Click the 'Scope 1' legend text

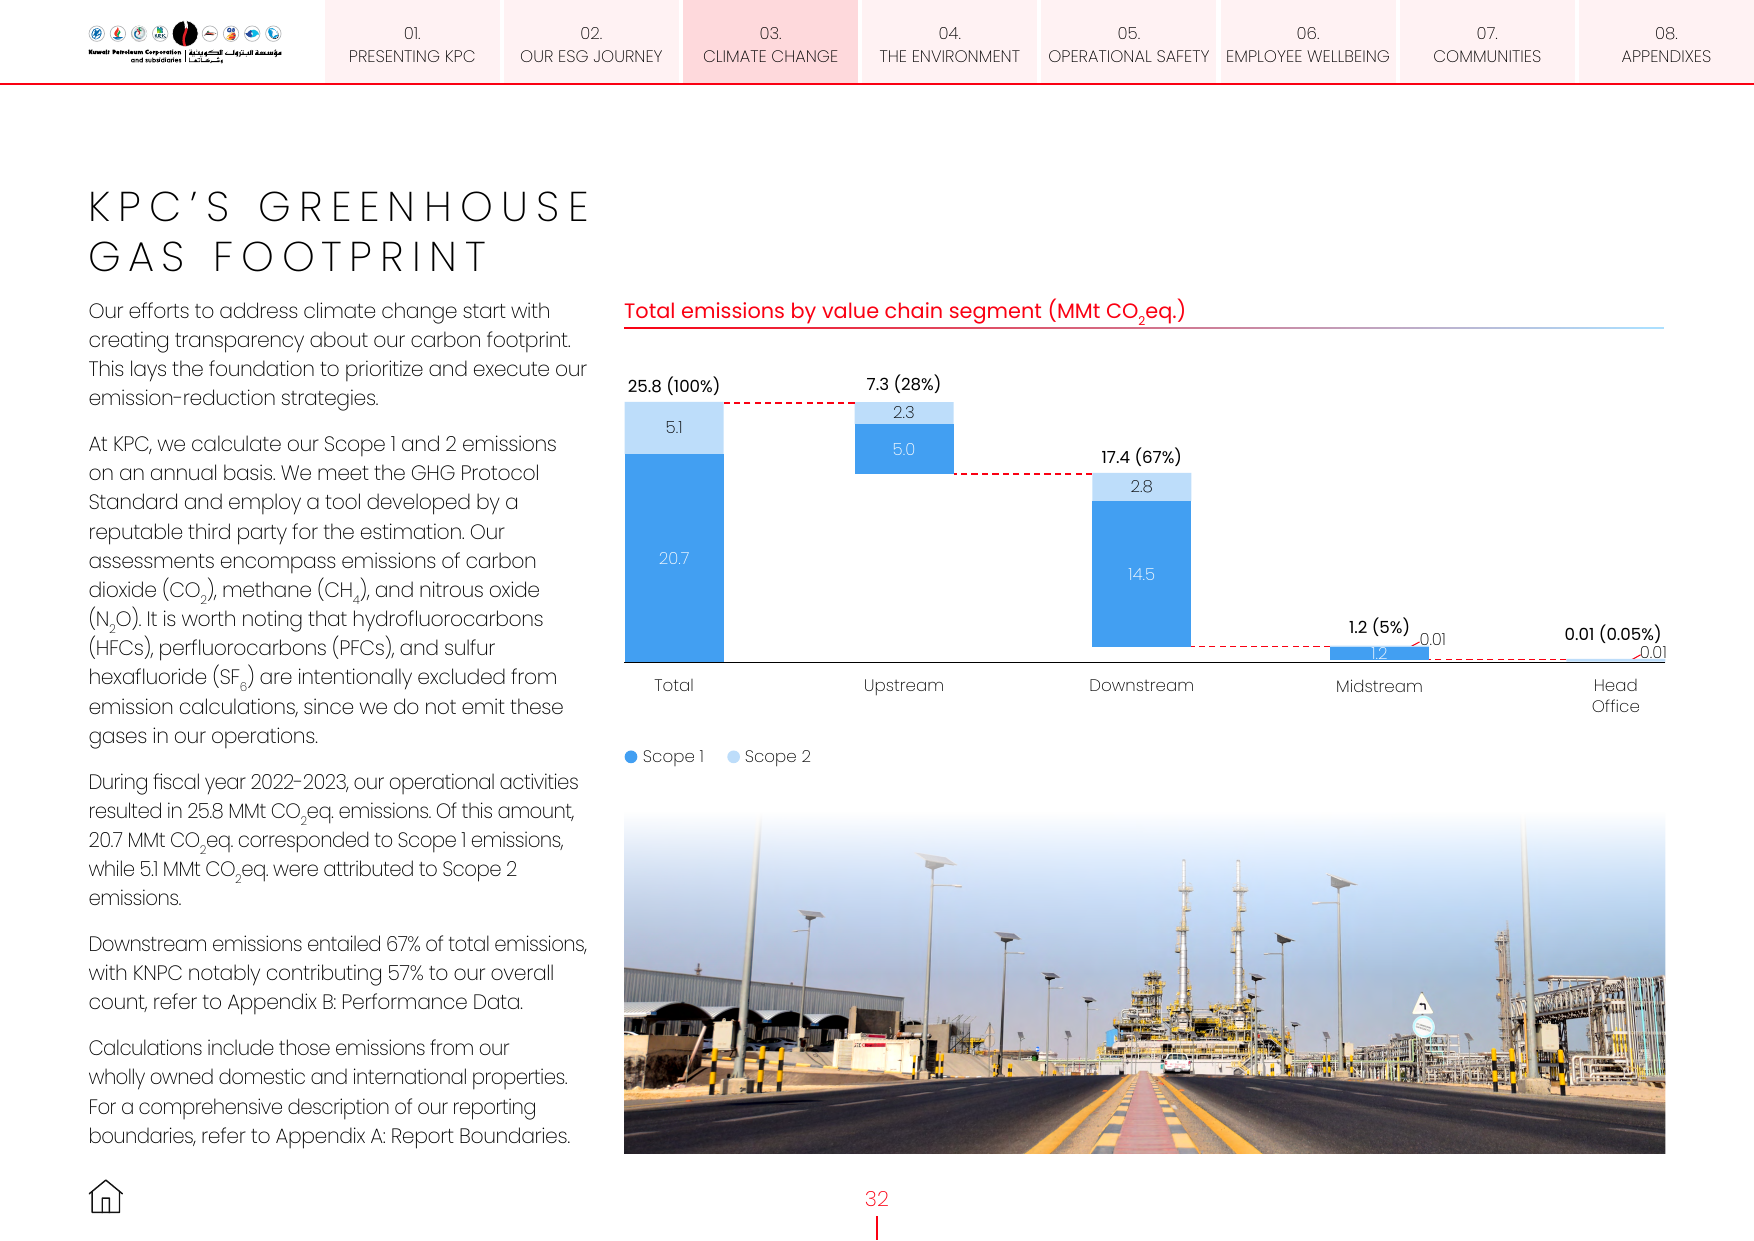673,757
